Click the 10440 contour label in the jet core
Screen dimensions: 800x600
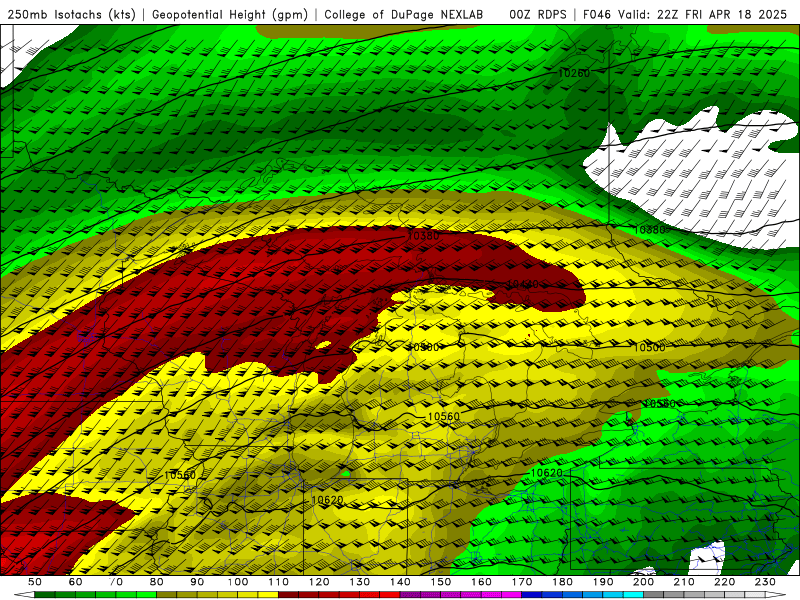tap(522, 284)
